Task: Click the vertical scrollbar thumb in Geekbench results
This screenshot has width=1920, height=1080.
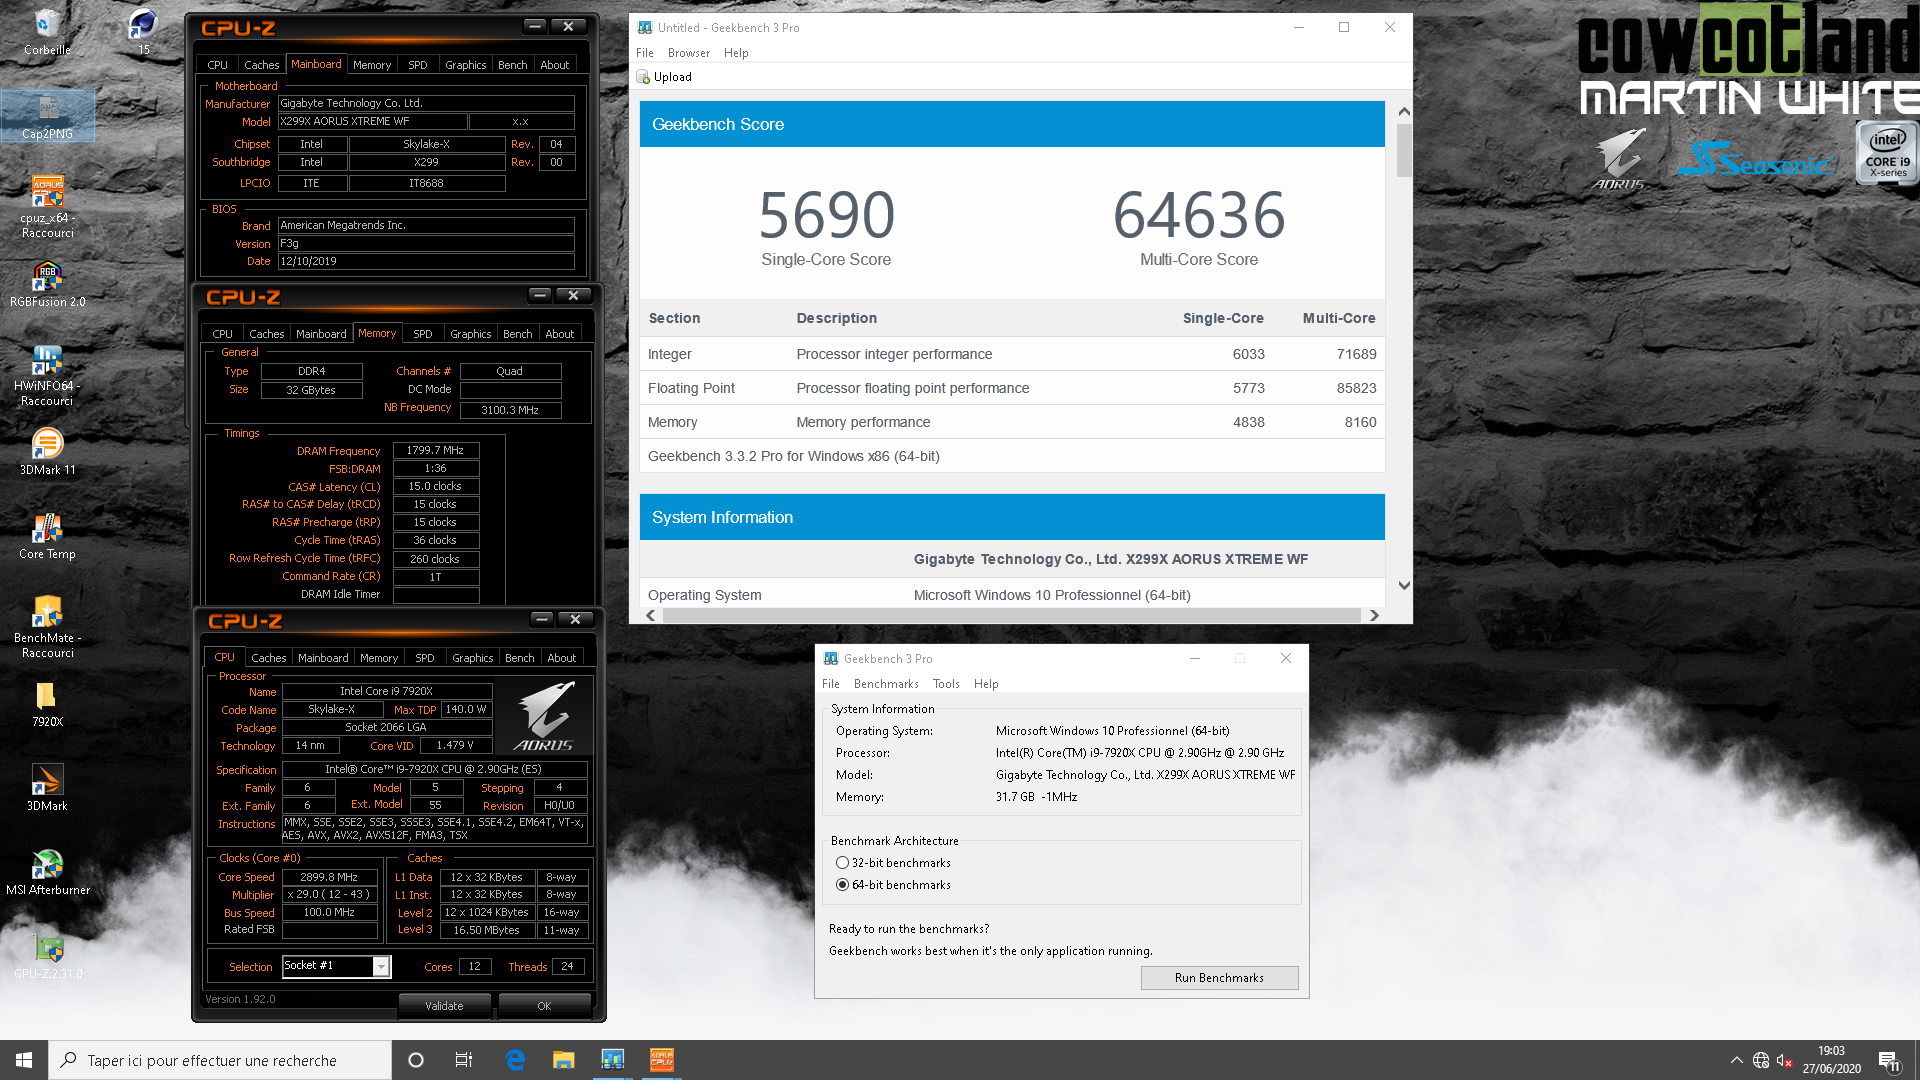Action: [x=1404, y=150]
